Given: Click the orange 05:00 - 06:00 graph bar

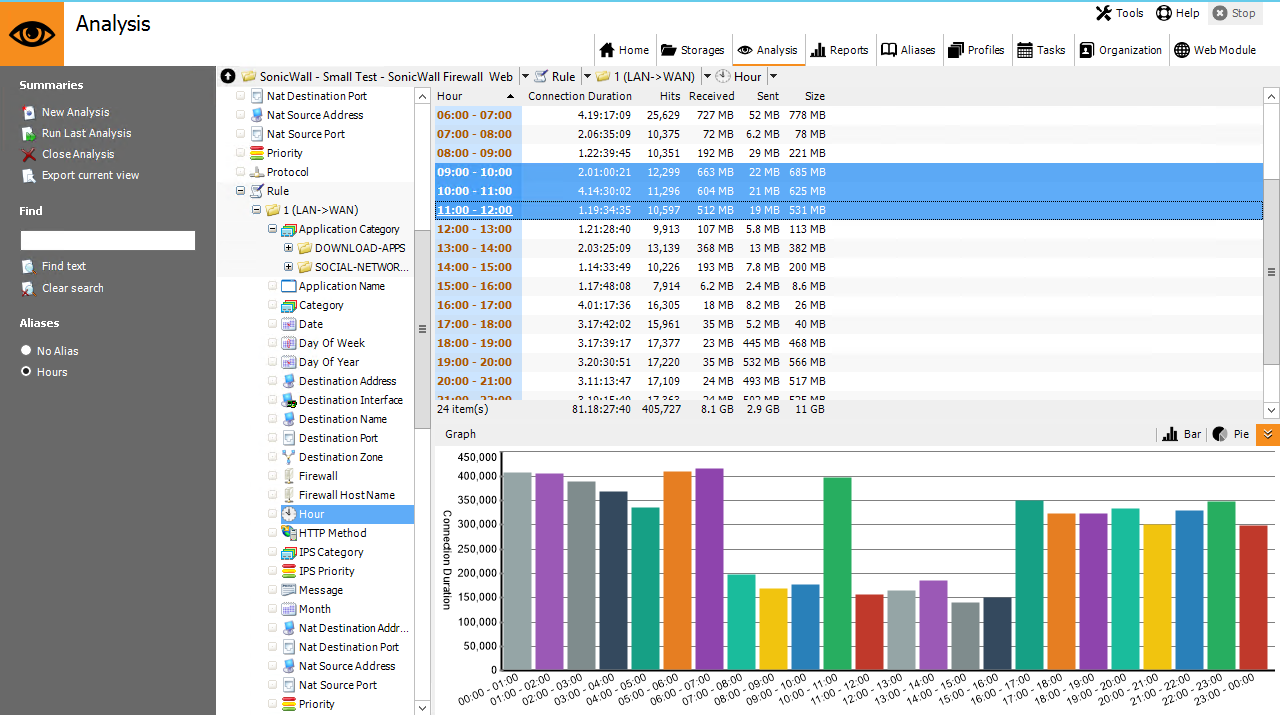Looking at the screenshot, I should [x=677, y=570].
